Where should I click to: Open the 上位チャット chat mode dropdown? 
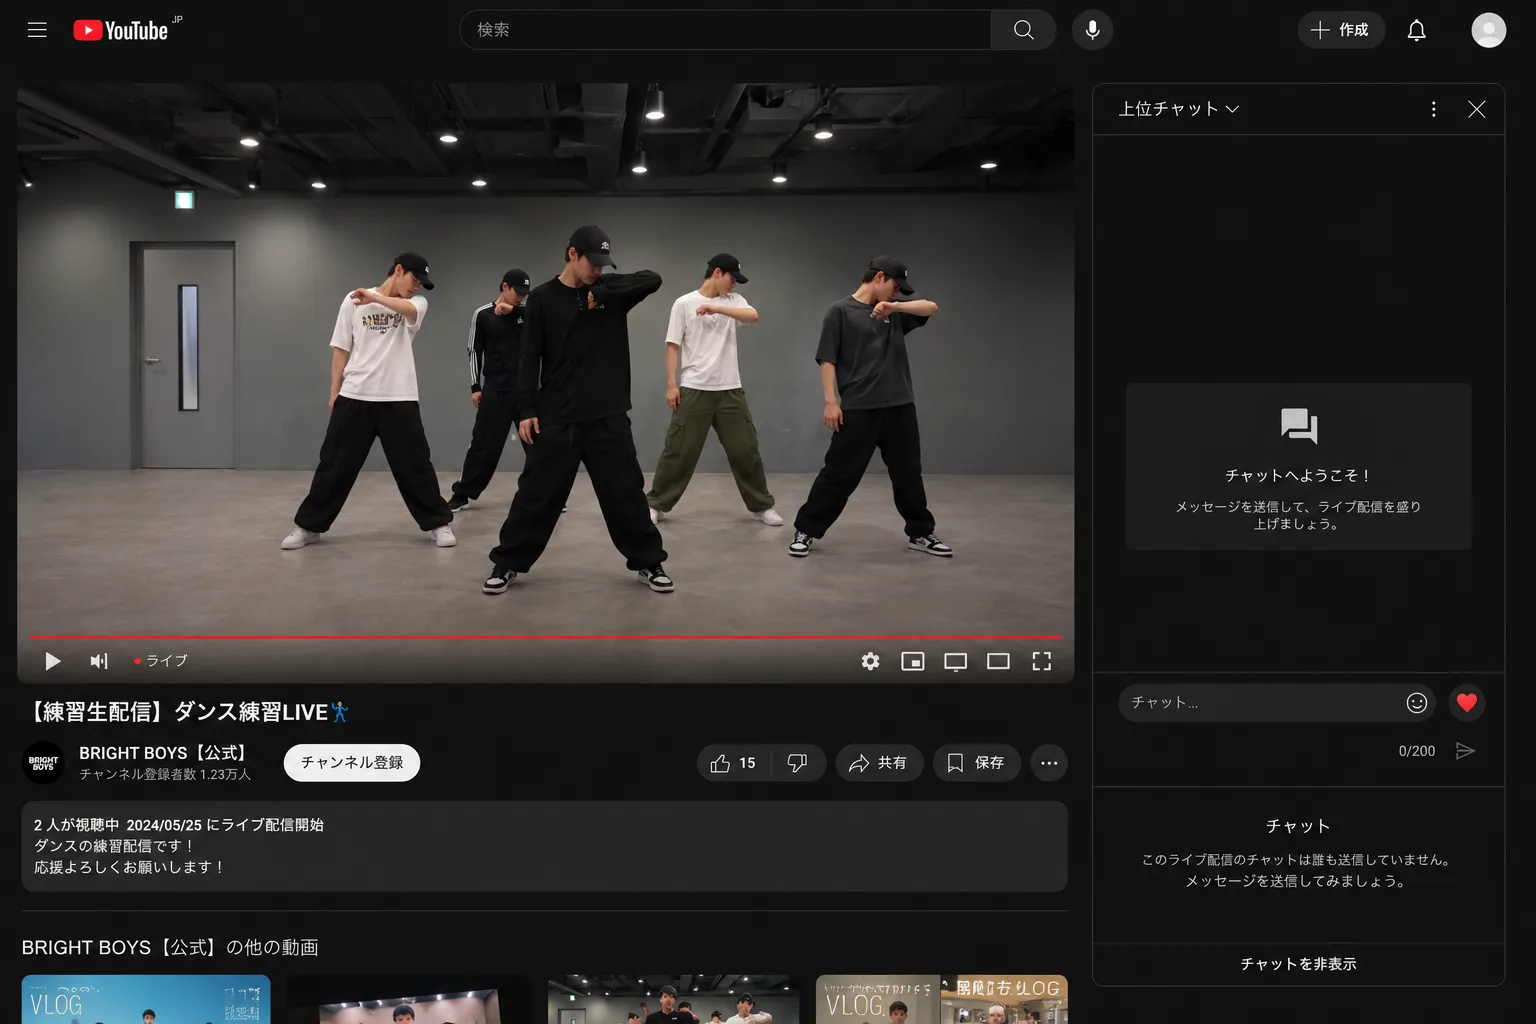(x=1179, y=109)
